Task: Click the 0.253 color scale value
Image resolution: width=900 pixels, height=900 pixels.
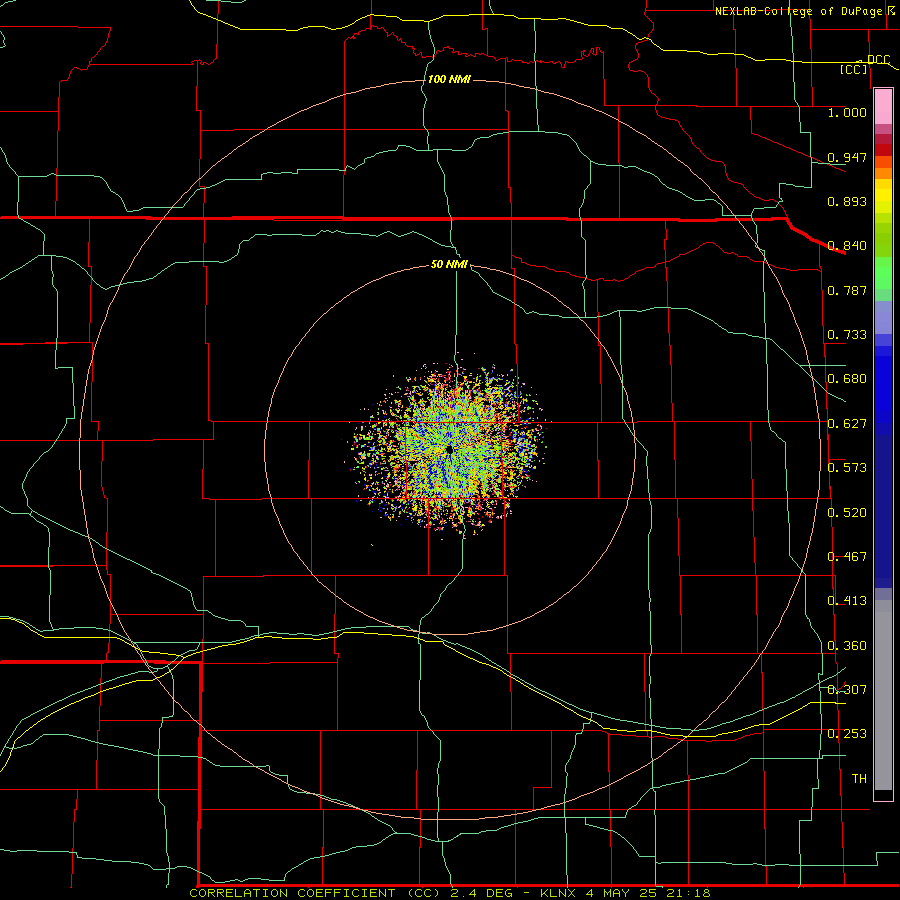Action: coord(847,734)
